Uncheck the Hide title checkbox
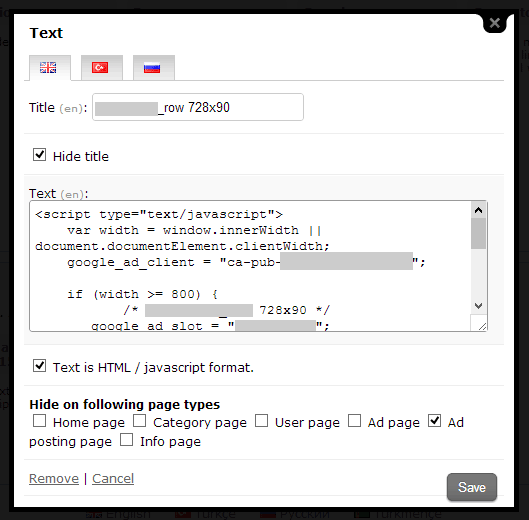This screenshot has width=529, height=520. pos(39,155)
